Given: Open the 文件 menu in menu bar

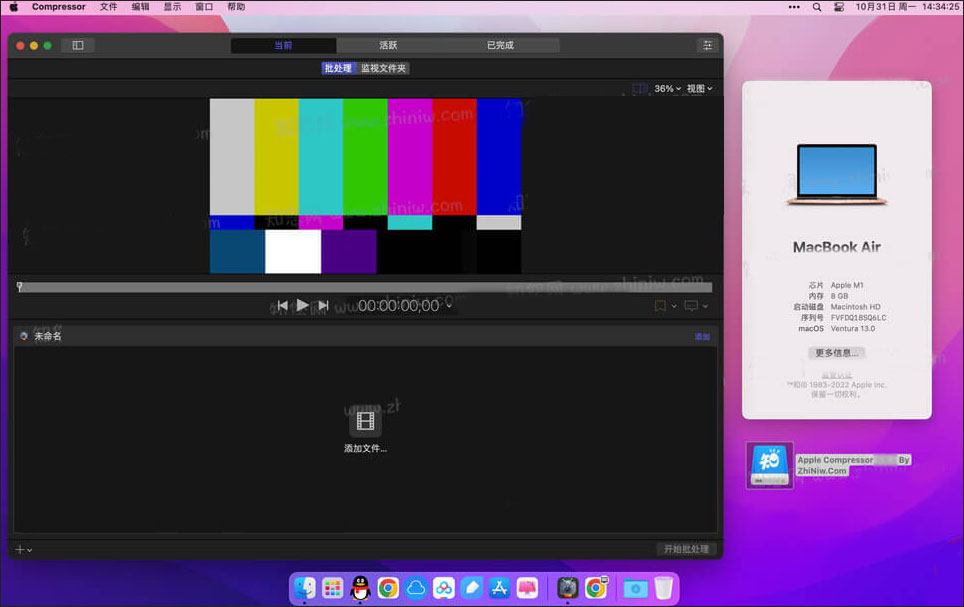Looking at the screenshot, I should 108,7.
